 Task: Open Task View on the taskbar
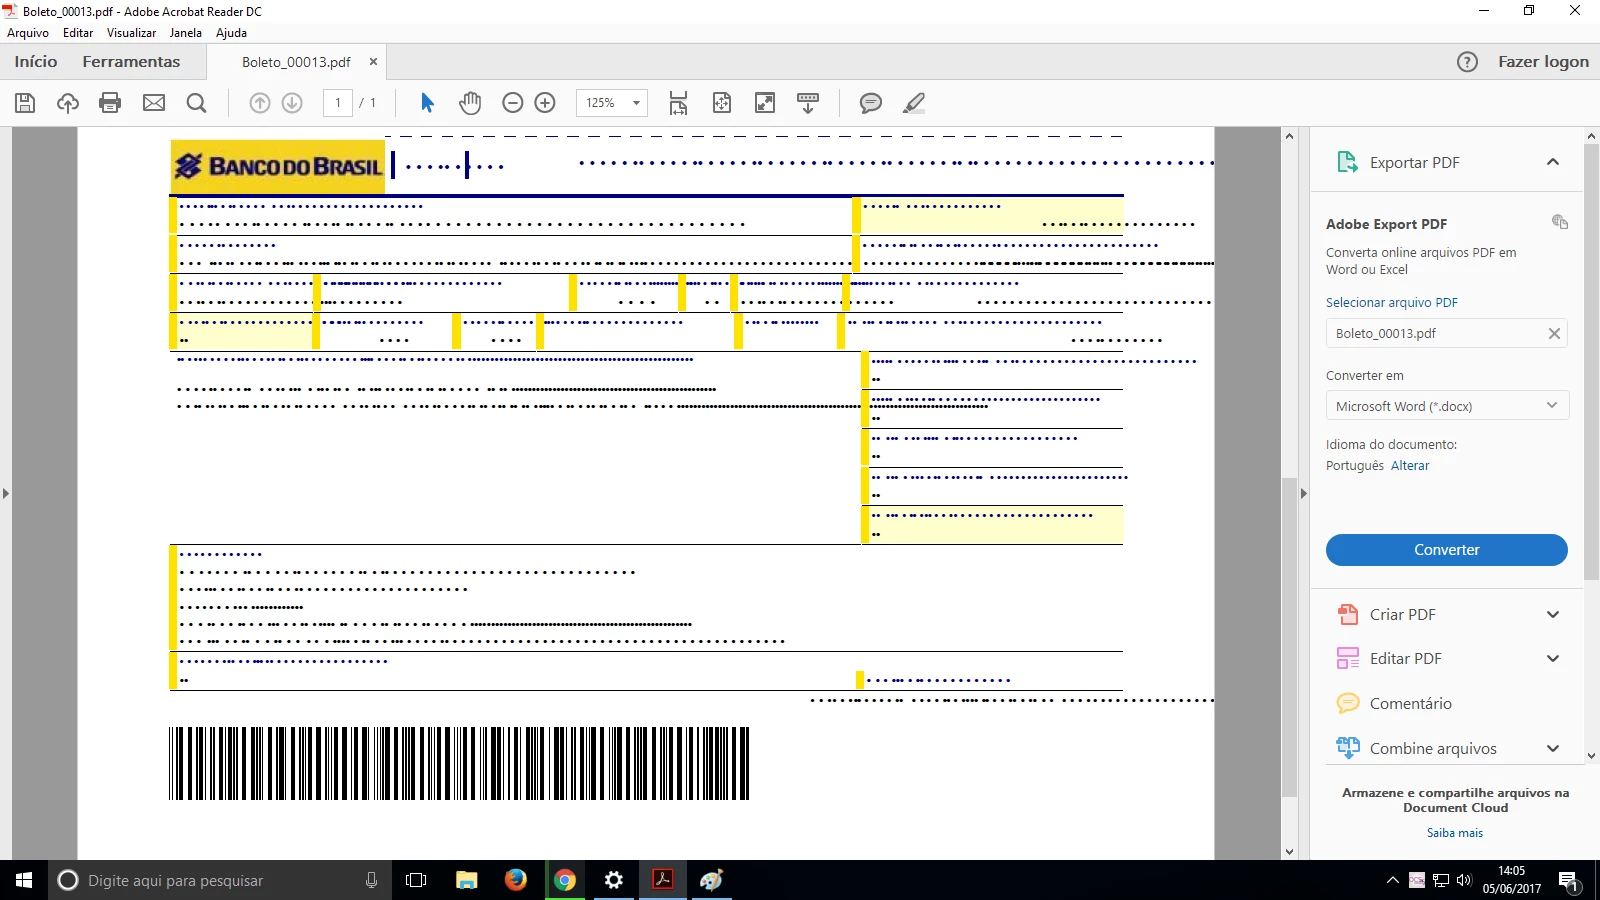tap(416, 880)
